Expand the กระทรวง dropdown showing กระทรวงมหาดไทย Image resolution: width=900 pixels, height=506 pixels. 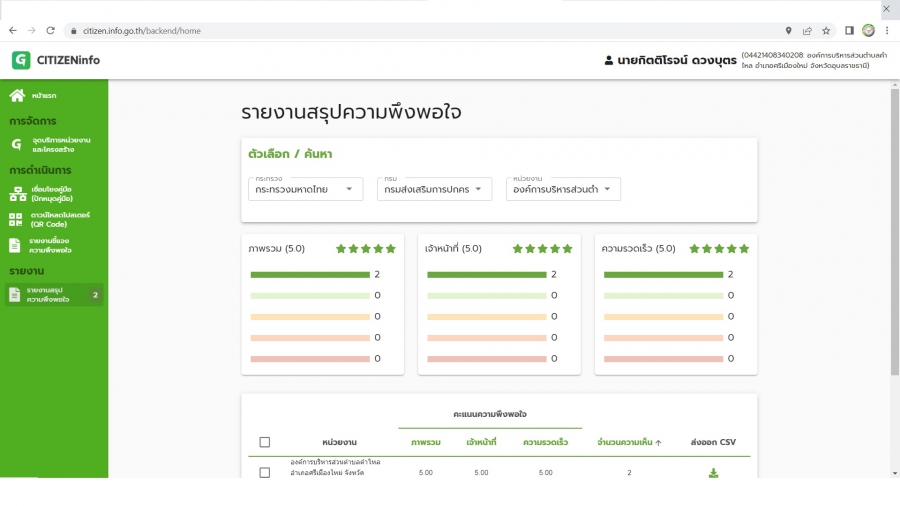pyautogui.click(x=306, y=189)
